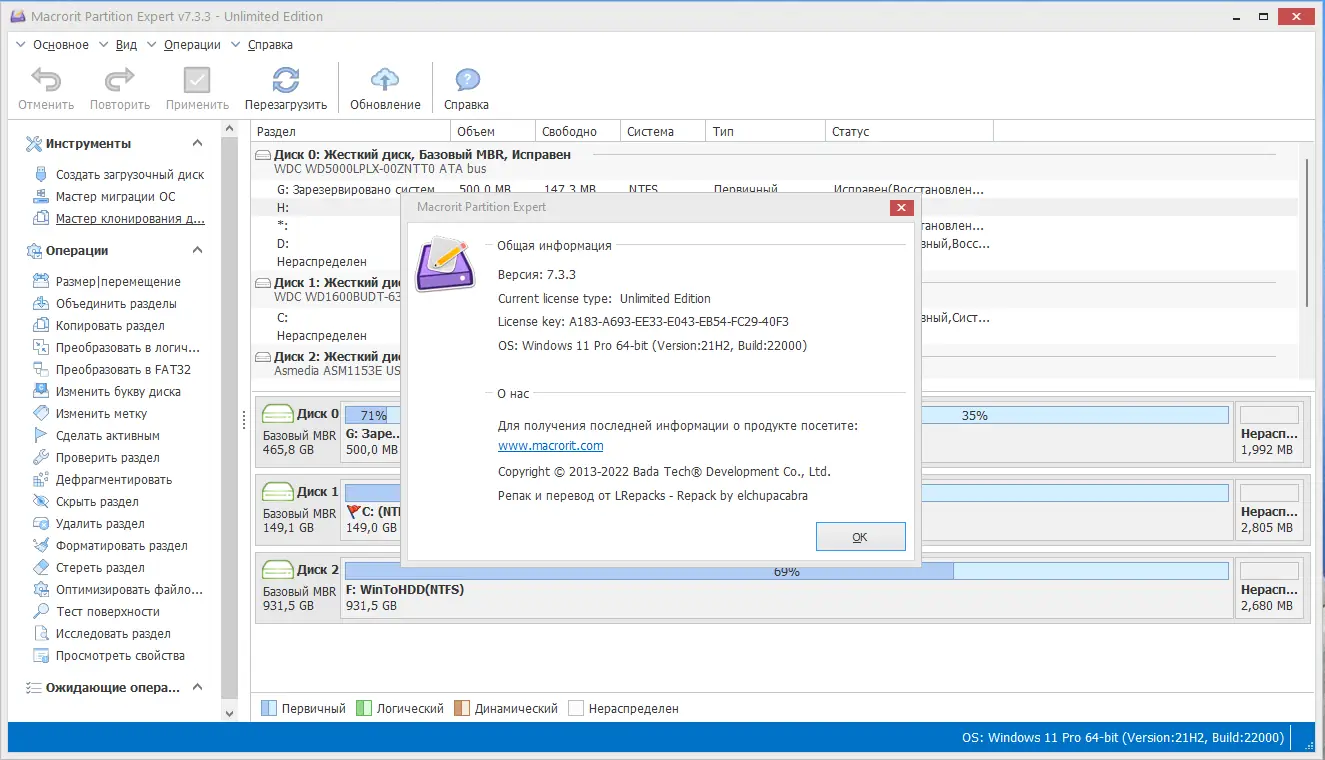Collapse the Инструменты panel
1325x760 pixels.
197,143
